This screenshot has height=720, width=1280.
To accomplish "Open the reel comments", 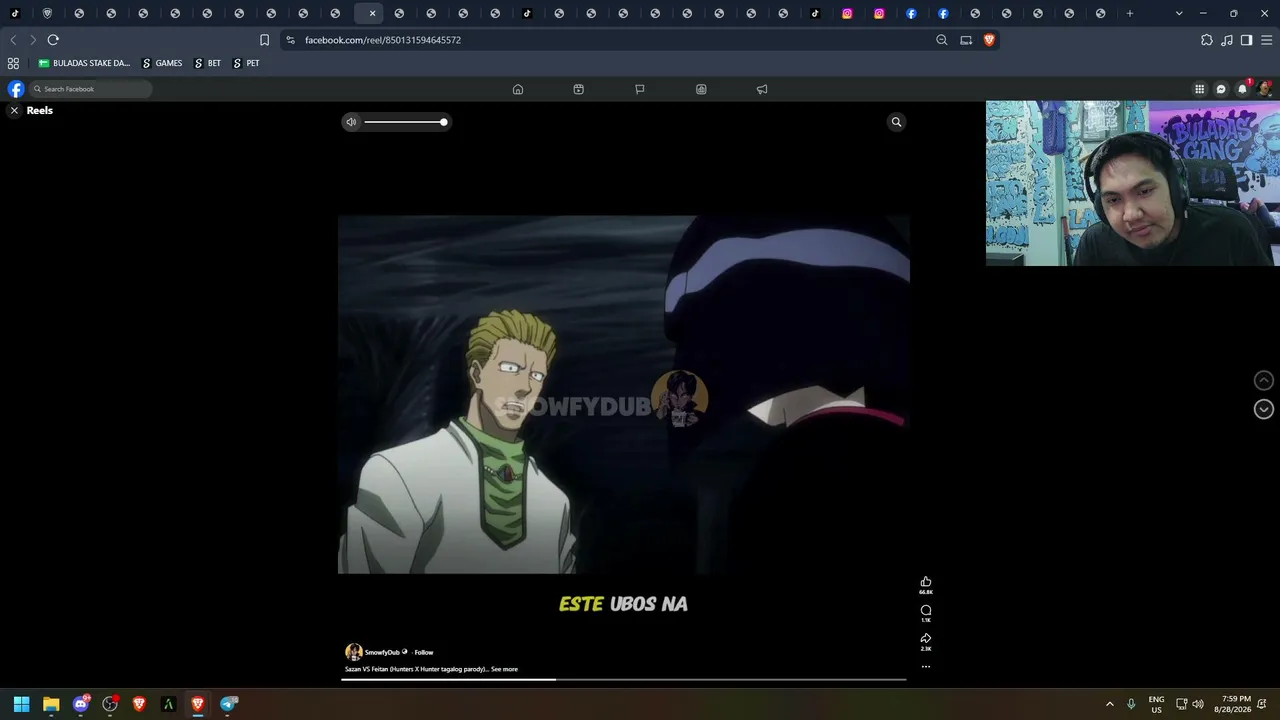I will click(x=926, y=610).
